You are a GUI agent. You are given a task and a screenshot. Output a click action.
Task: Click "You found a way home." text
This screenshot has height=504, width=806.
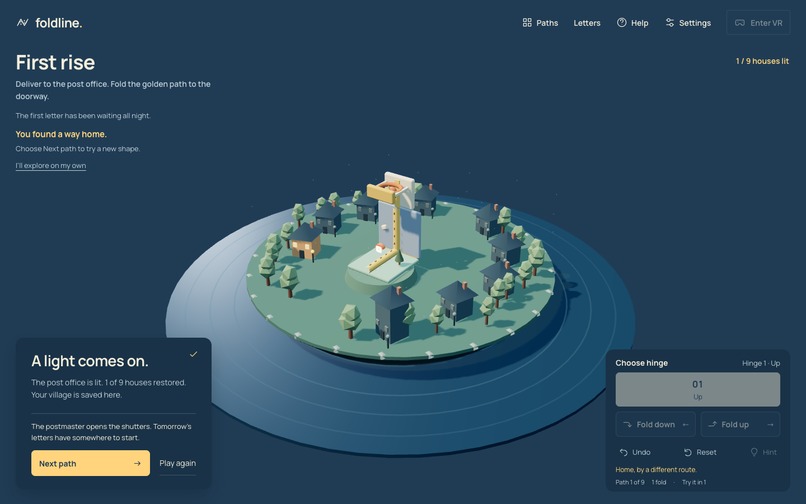coord(61,134)
